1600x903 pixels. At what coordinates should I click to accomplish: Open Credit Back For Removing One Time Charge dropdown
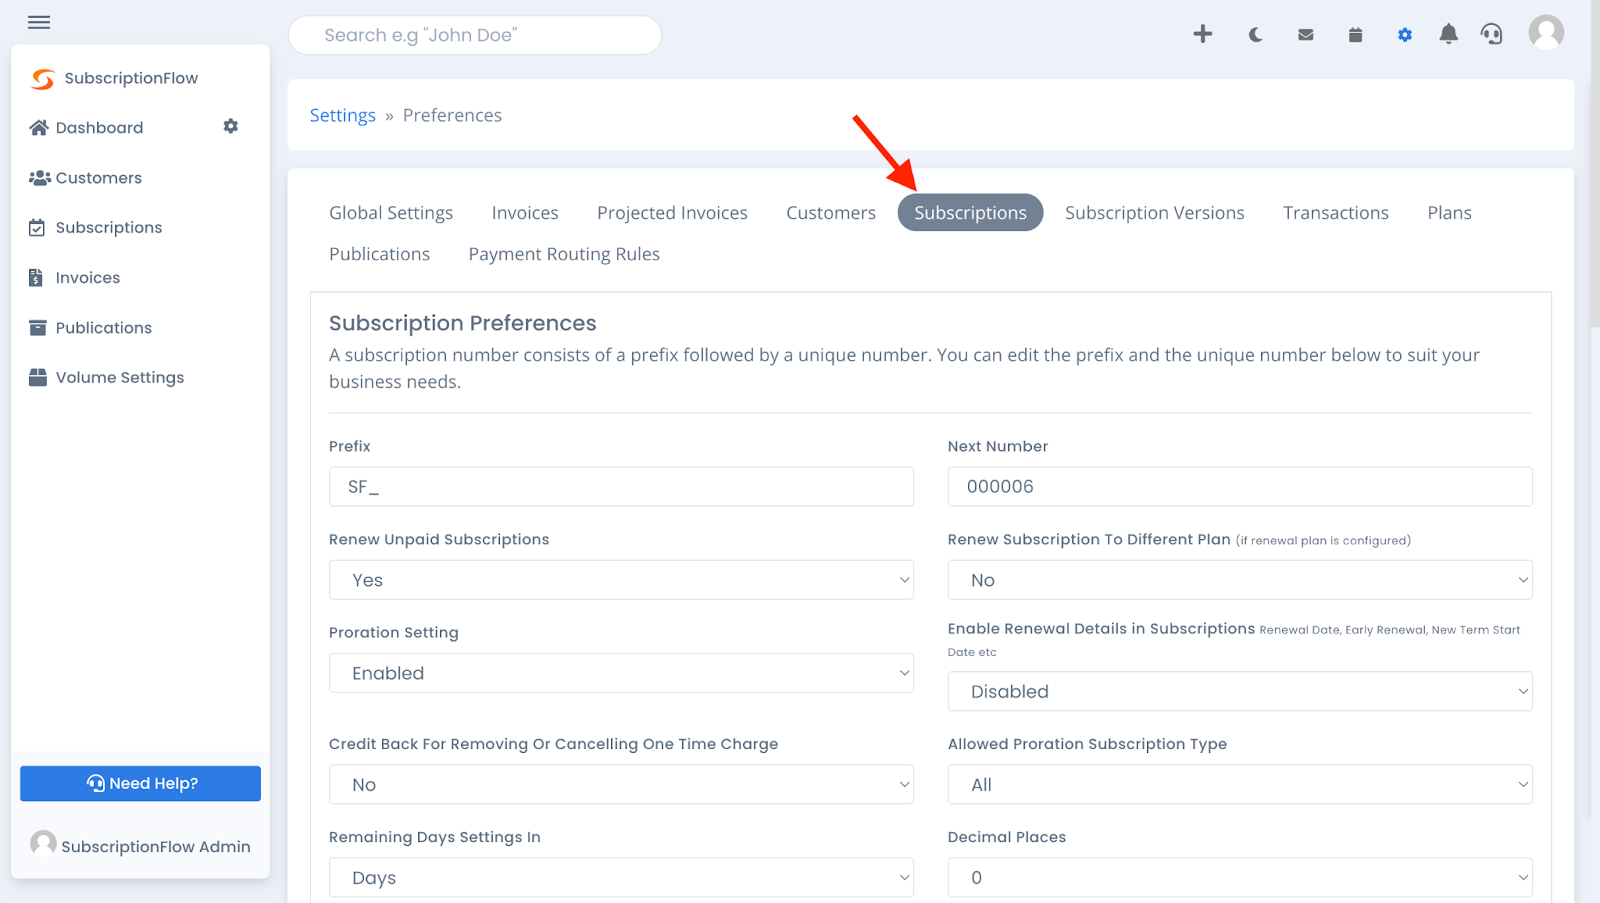coord(621,785)
